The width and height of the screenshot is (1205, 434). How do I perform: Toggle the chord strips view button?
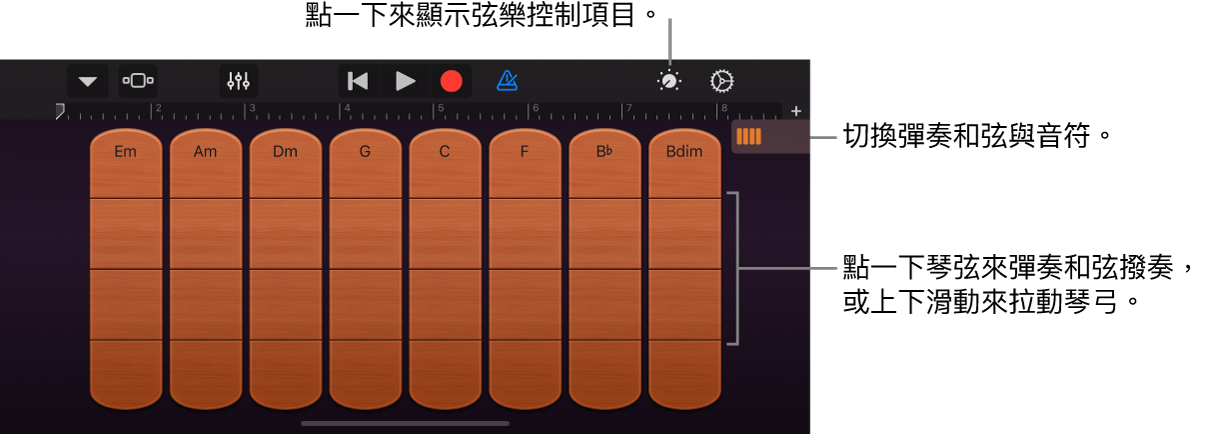tap(749, 136)
